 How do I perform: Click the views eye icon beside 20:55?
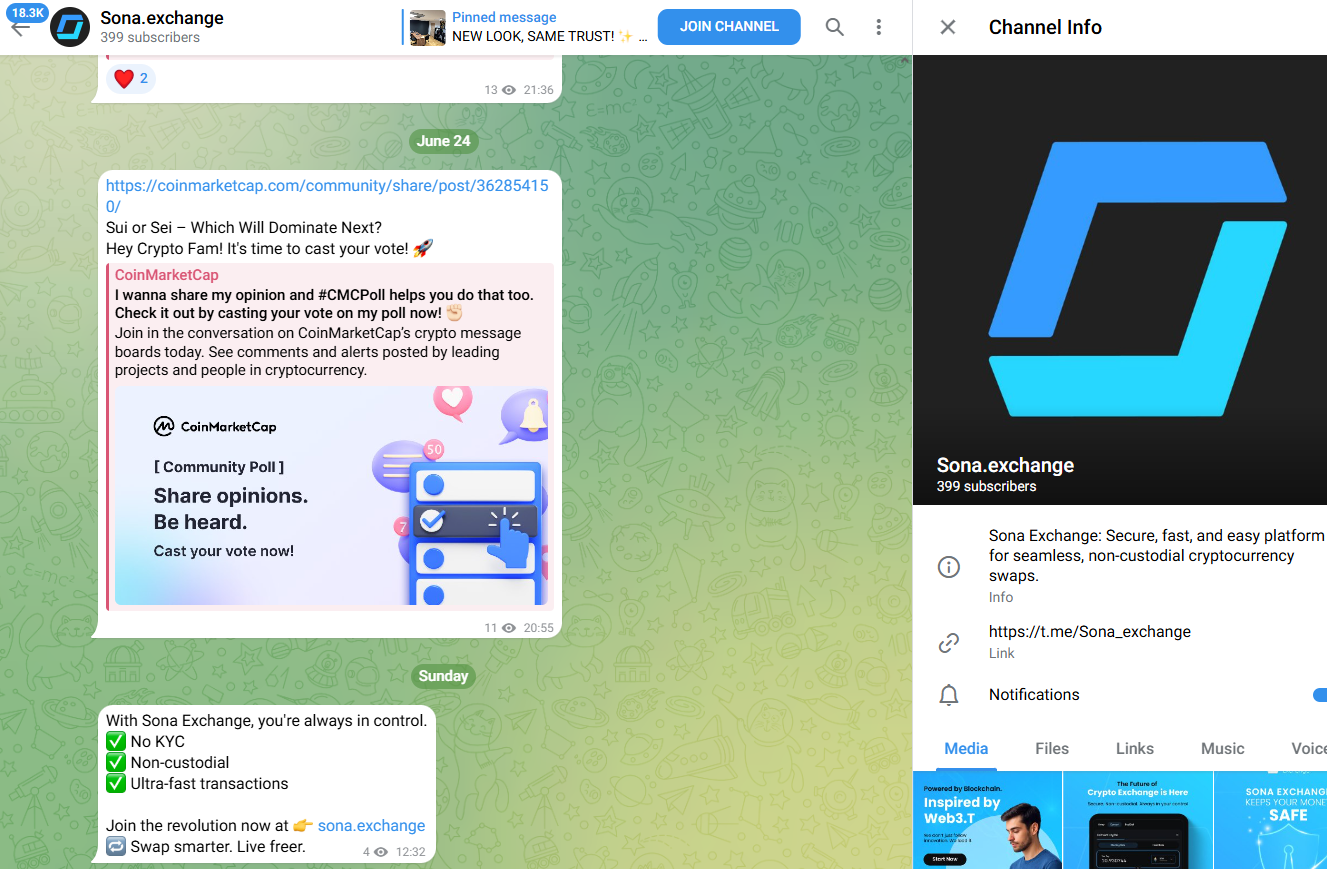(508, 628)
